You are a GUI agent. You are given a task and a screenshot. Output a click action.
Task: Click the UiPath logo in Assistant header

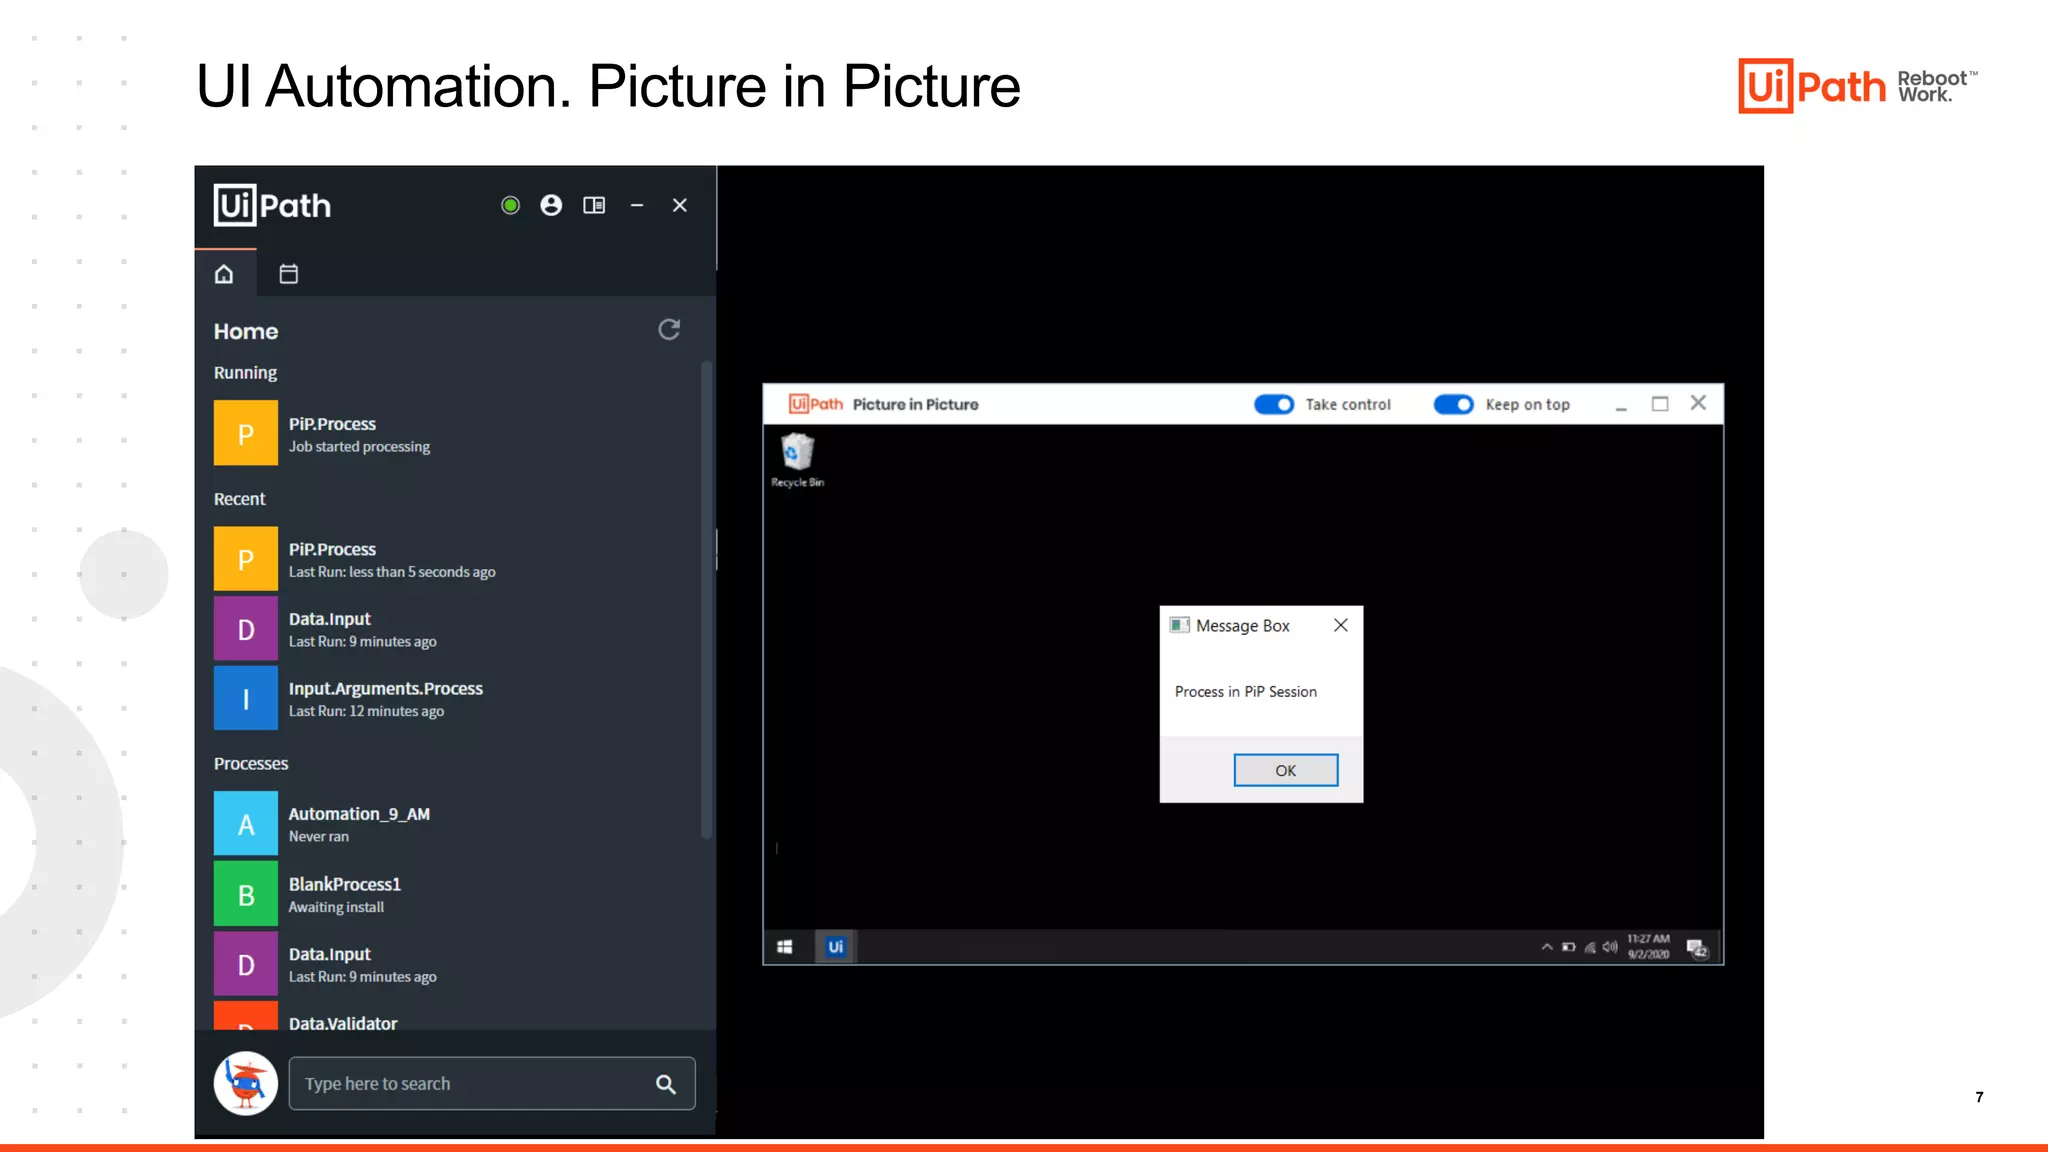[272, 205]
